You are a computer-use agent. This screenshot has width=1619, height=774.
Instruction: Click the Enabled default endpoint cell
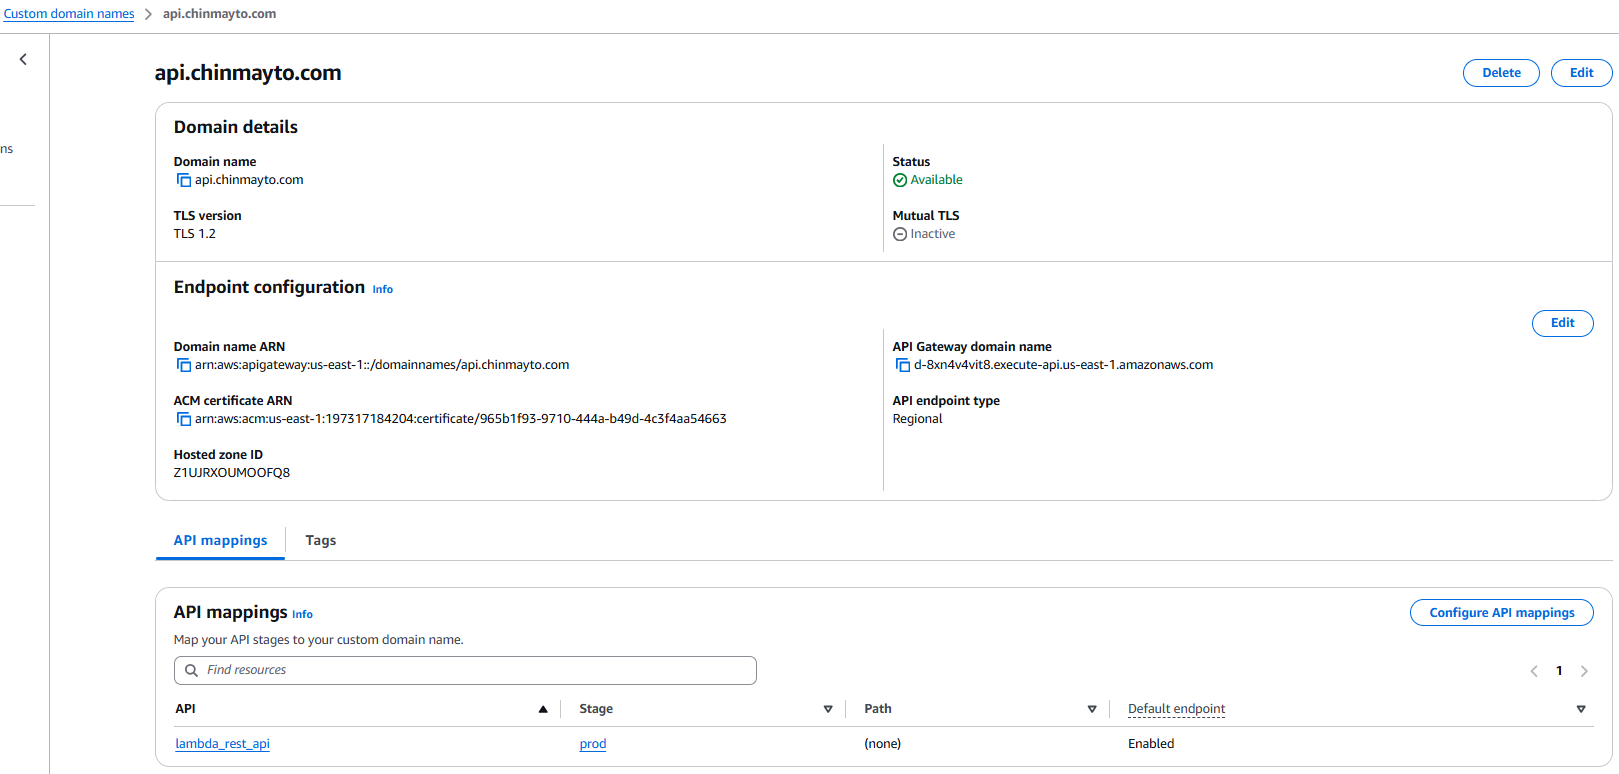click(1151, 744)
